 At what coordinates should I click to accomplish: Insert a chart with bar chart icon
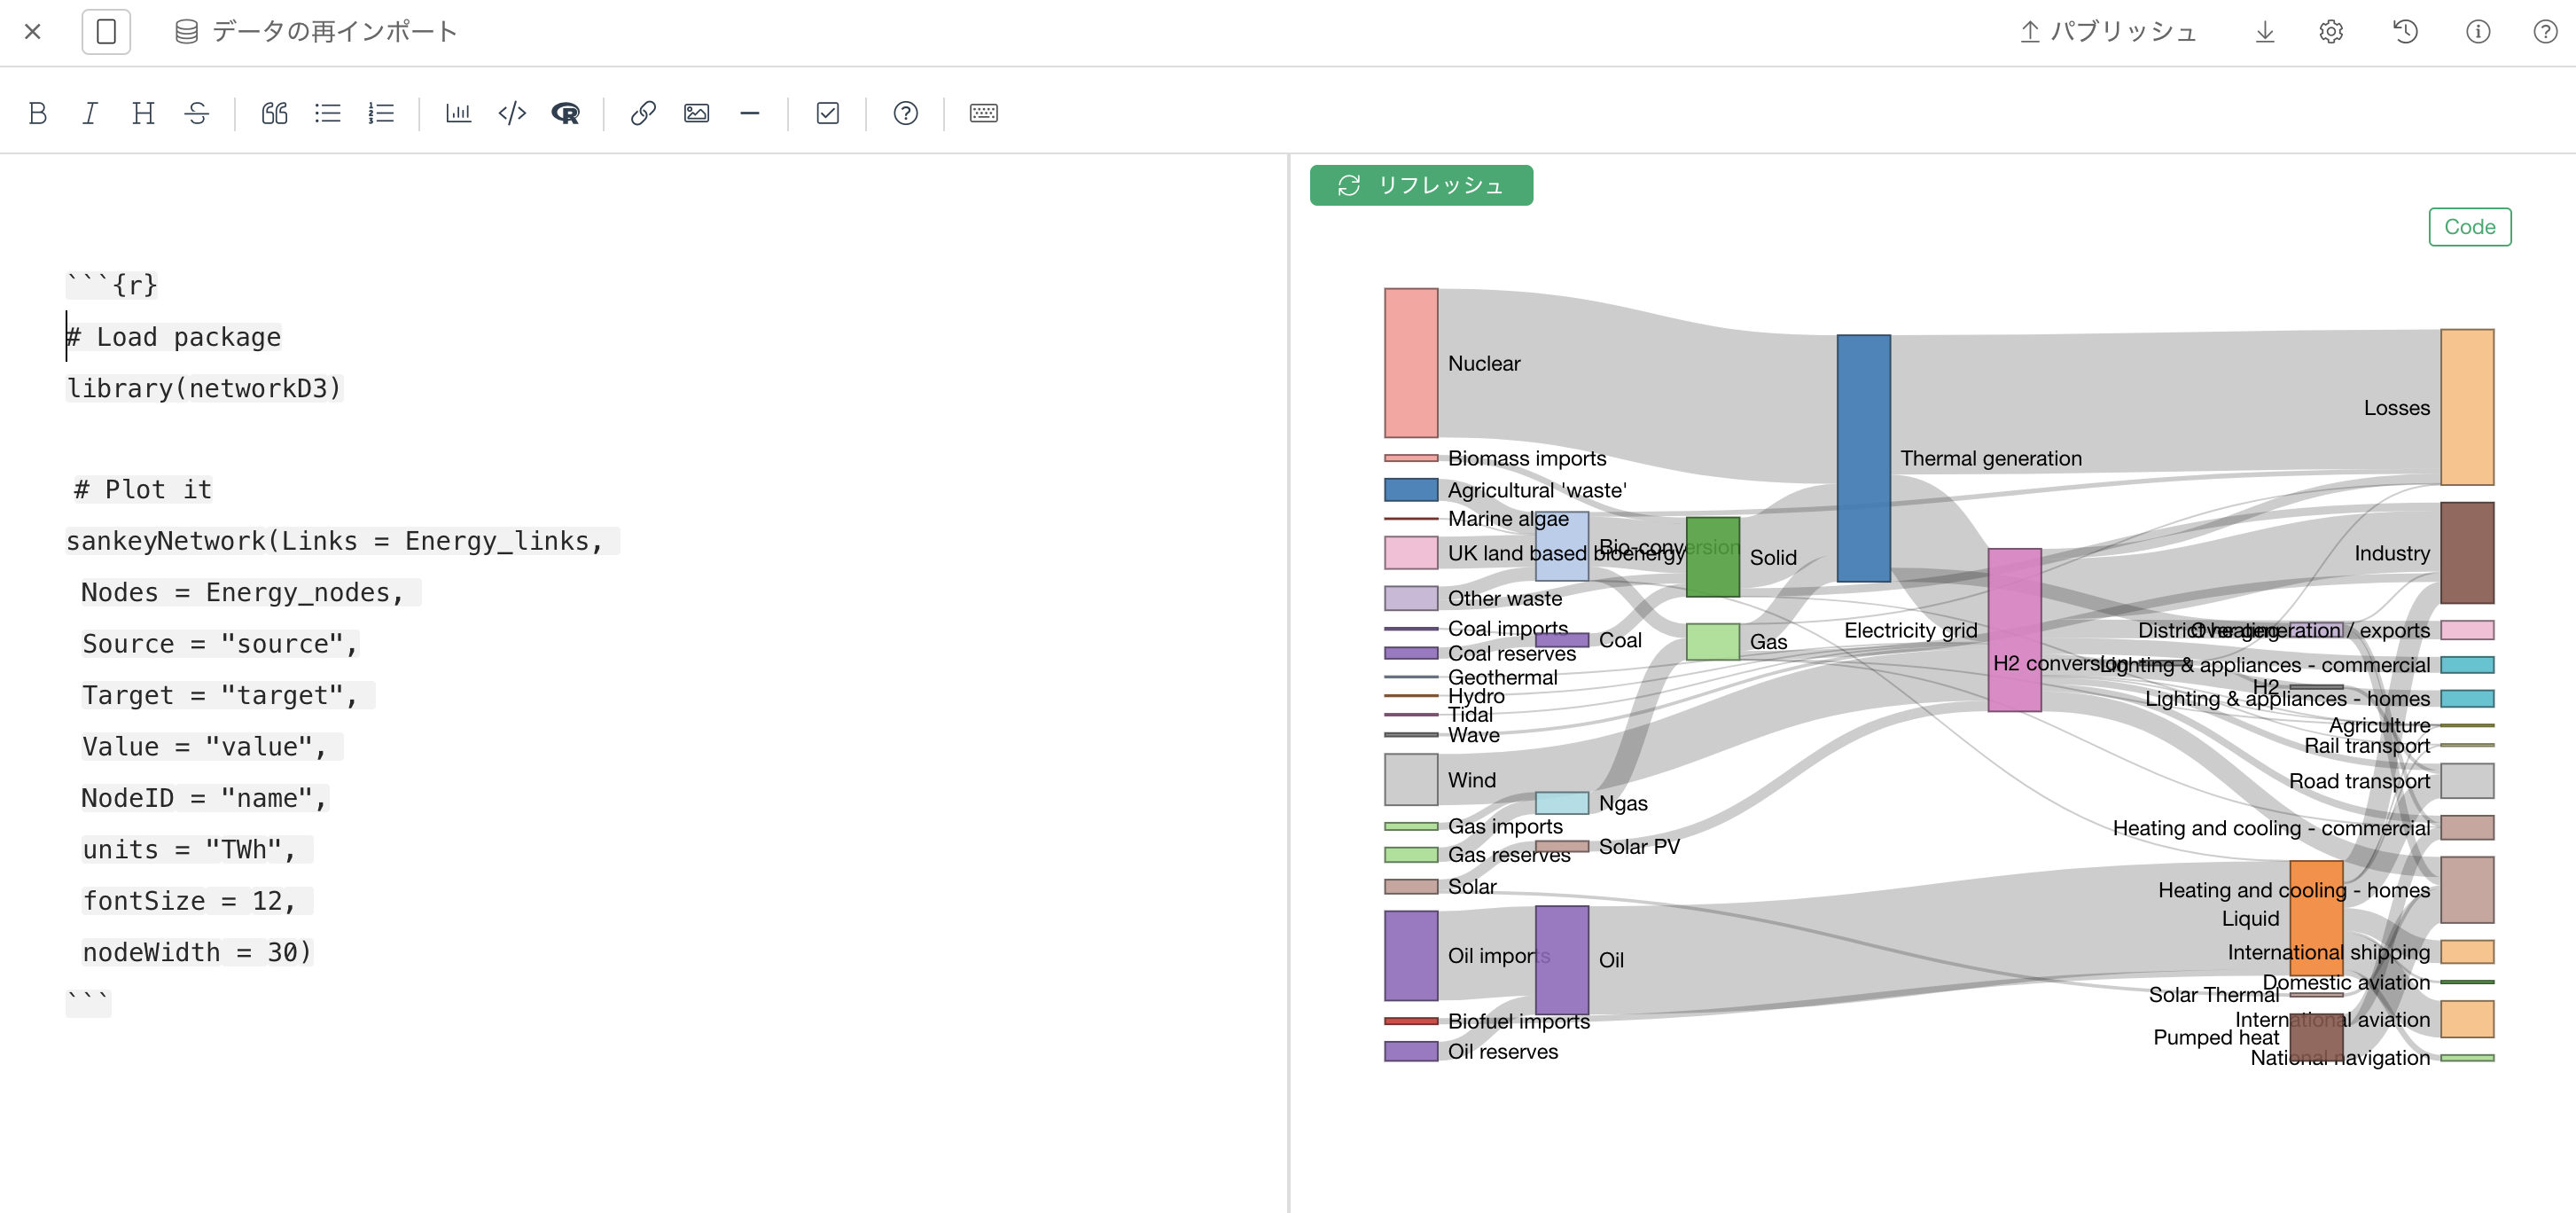pyautogui.click(x=459, y=113)
